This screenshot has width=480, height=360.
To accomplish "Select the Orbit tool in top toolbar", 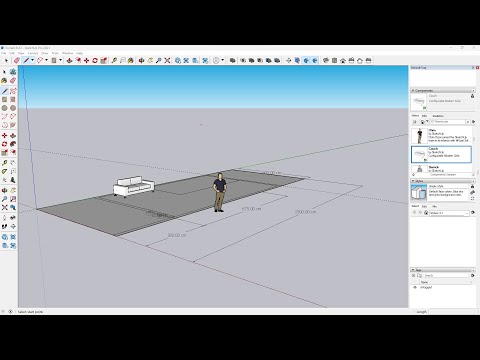I will (141, 60).
